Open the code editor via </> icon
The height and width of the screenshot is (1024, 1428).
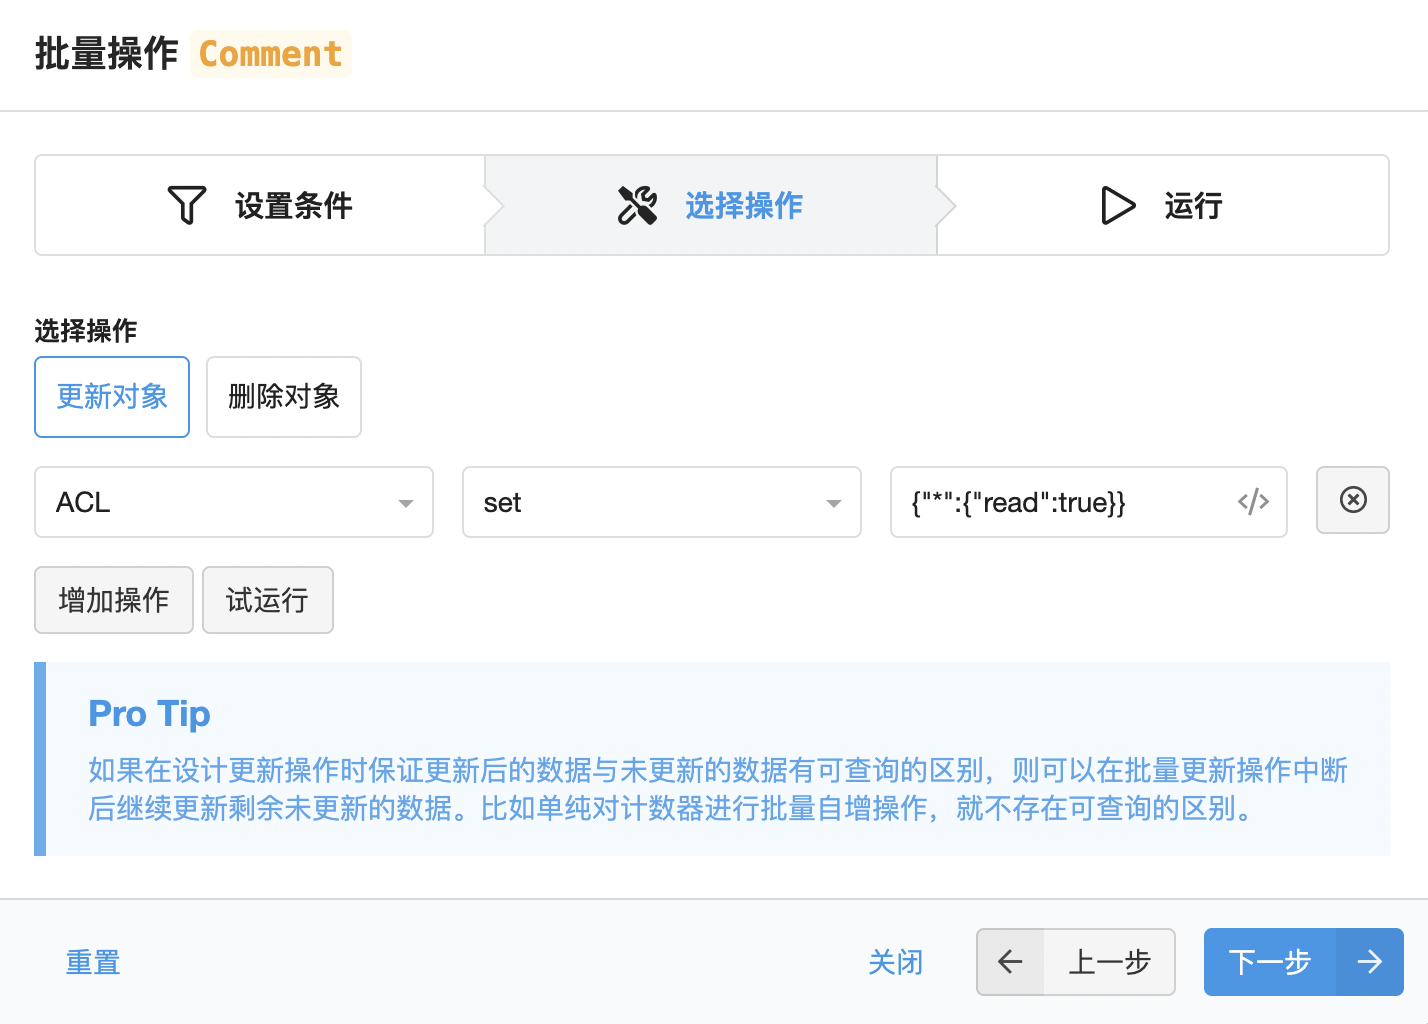point(1253,502)
